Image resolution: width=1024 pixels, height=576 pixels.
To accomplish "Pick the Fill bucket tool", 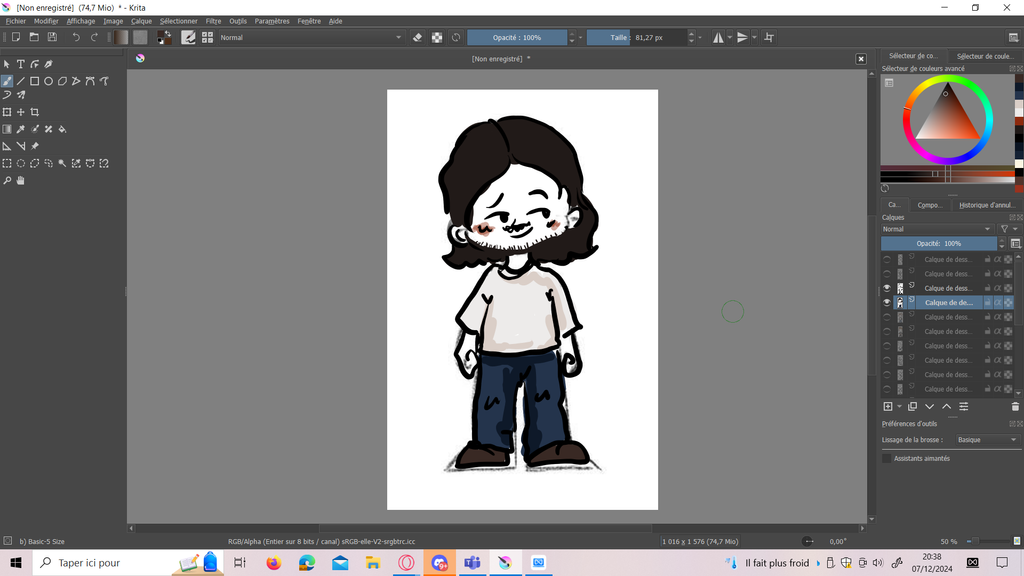I will (x=63, y=129).
